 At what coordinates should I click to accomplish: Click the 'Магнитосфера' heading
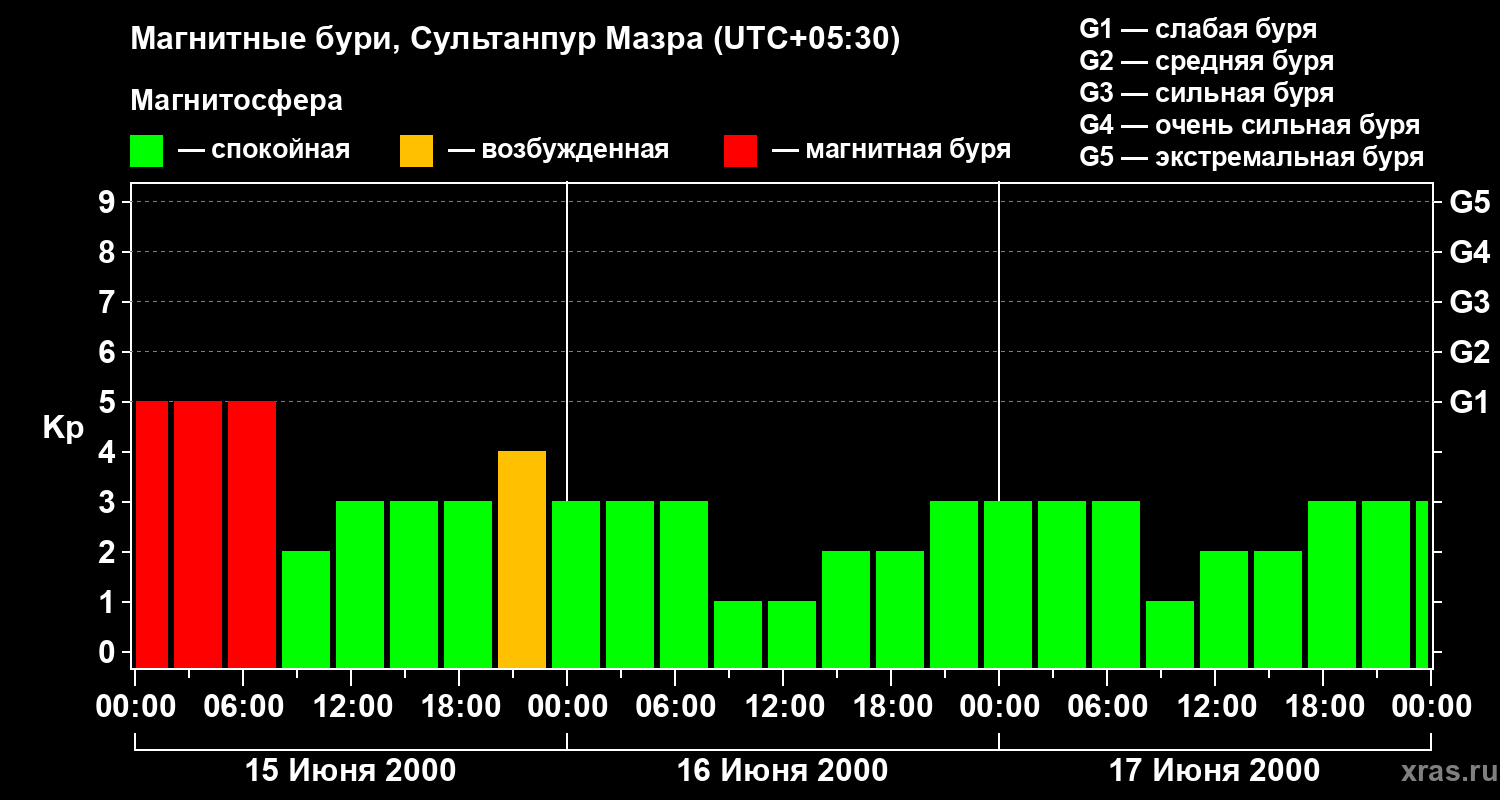click(237, 101)
